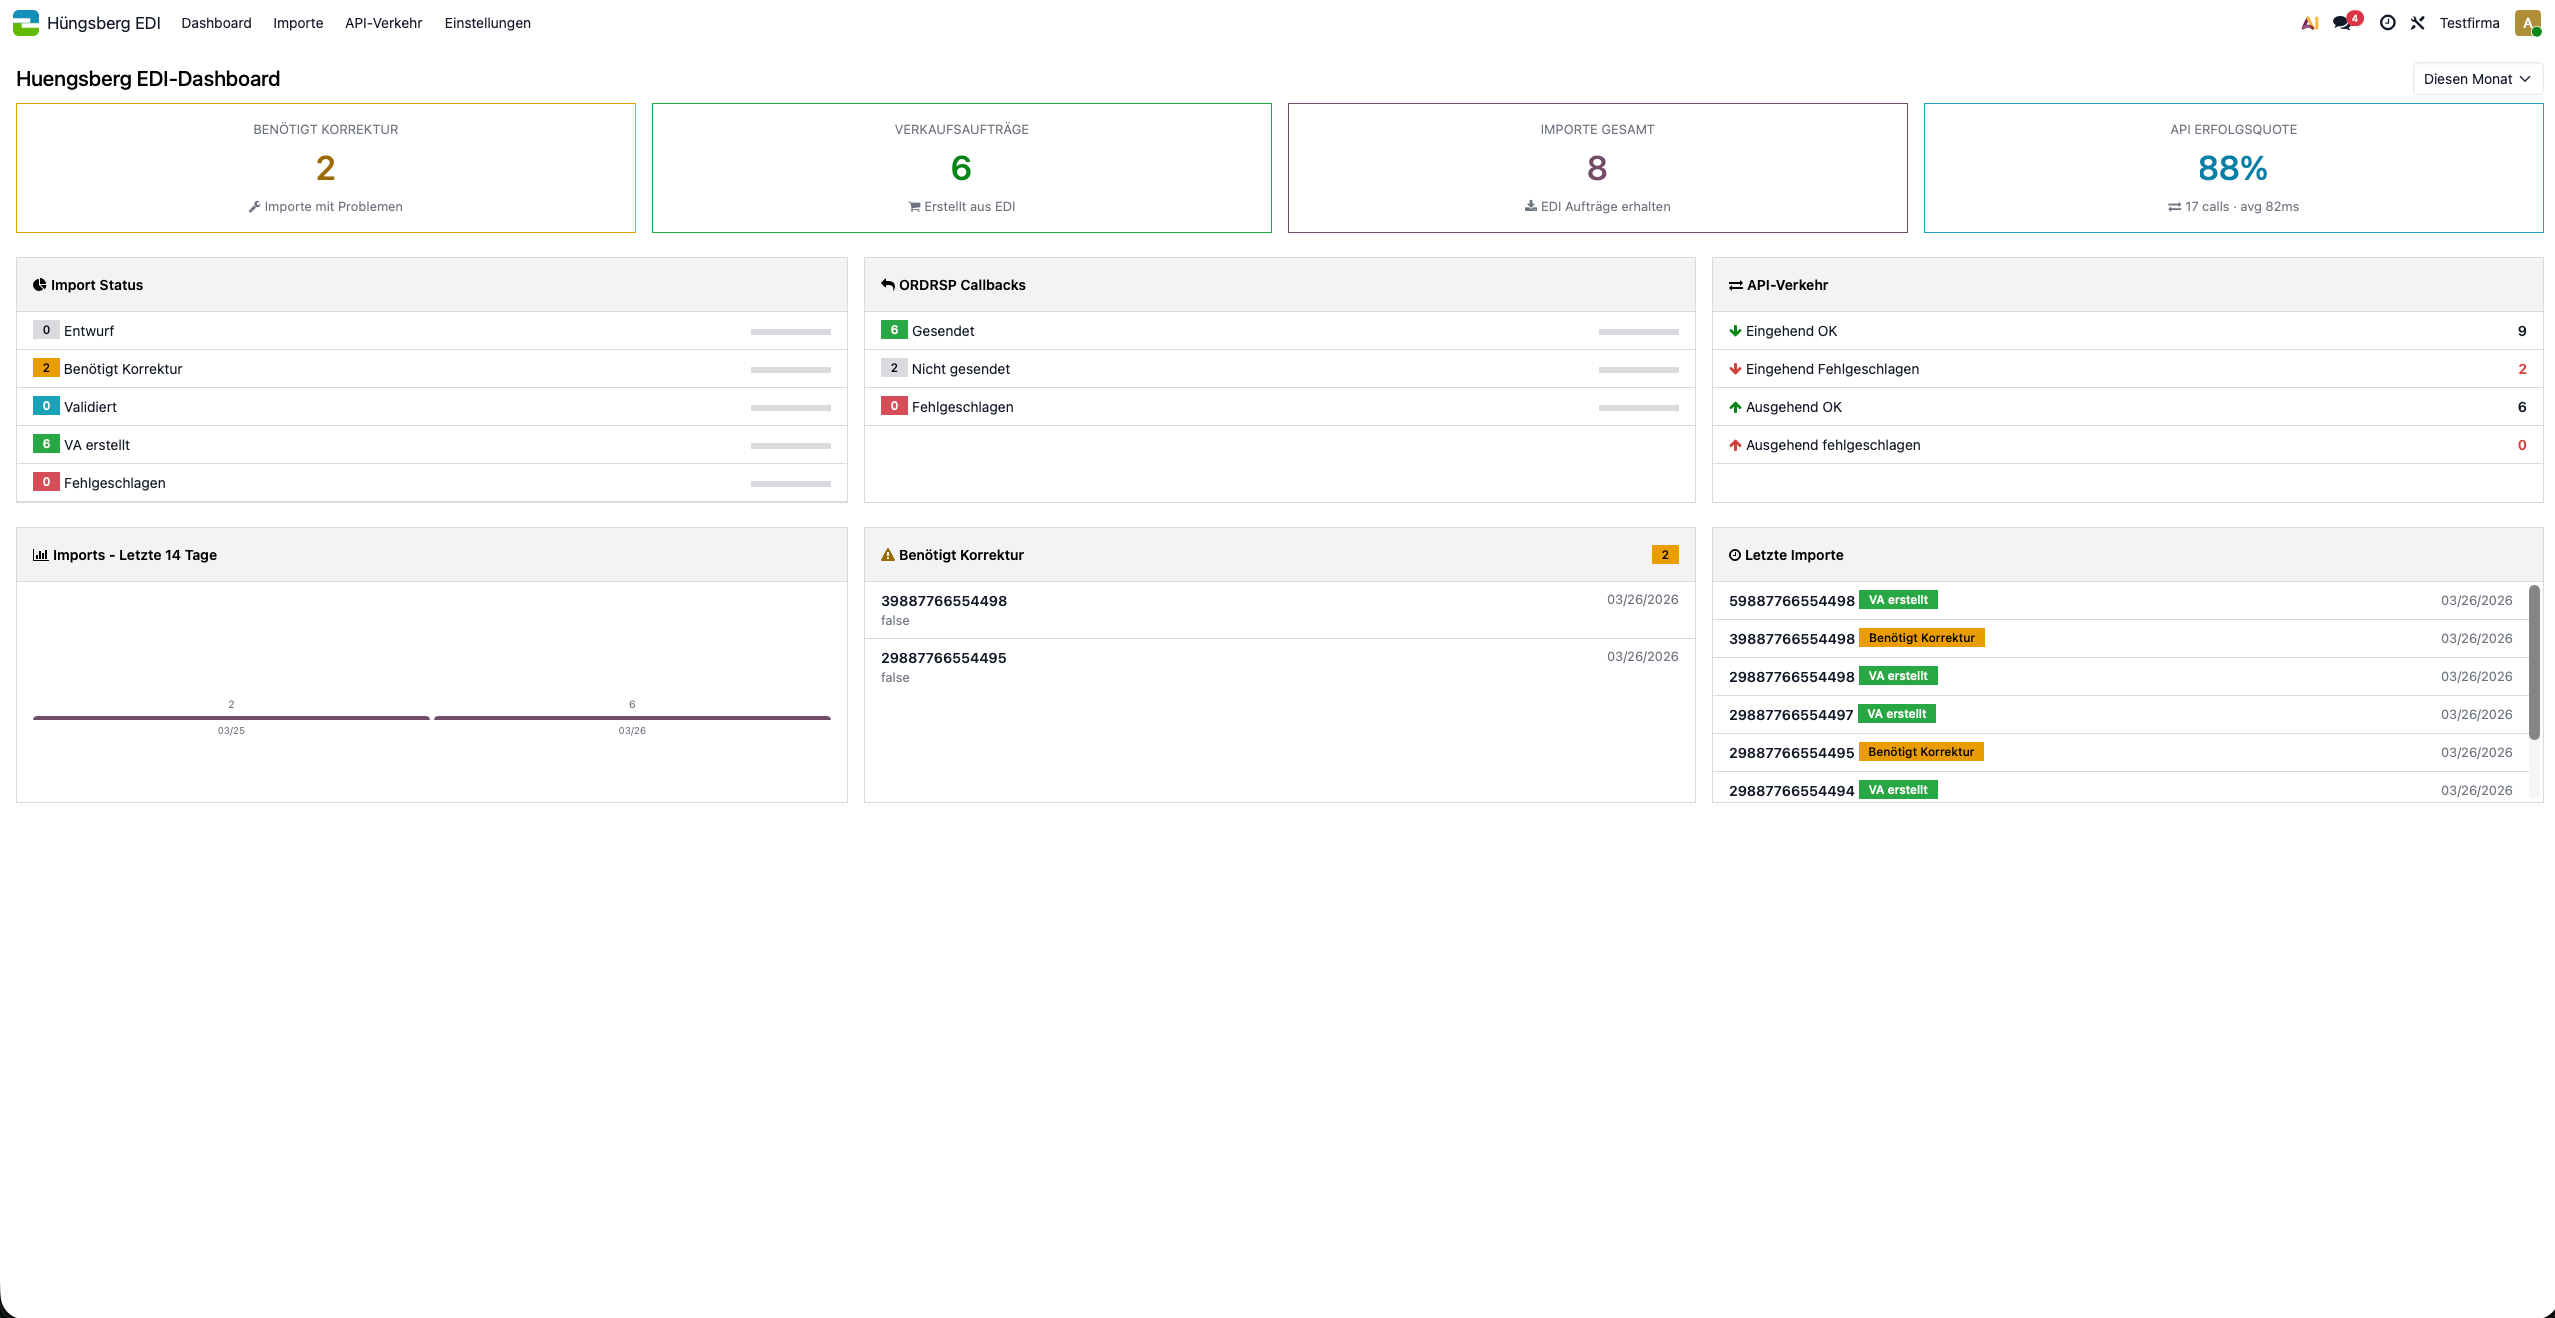Click the developer tools wrench icon

point(2418,22)
